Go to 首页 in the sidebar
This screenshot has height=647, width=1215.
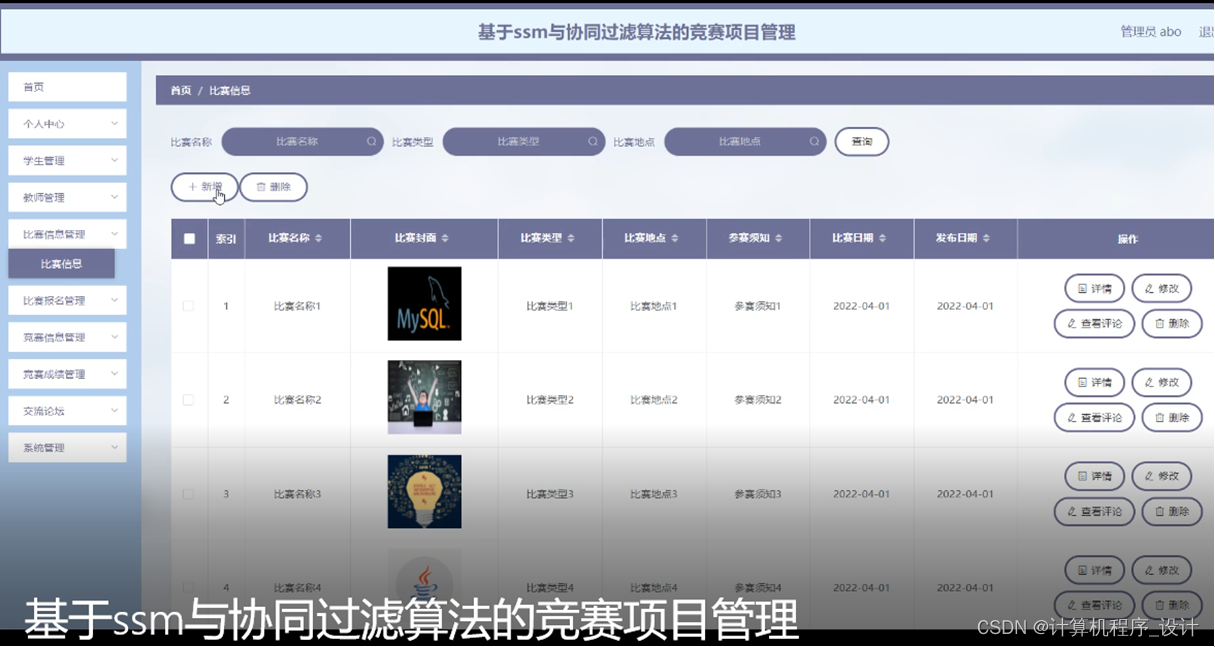[67, 87]
